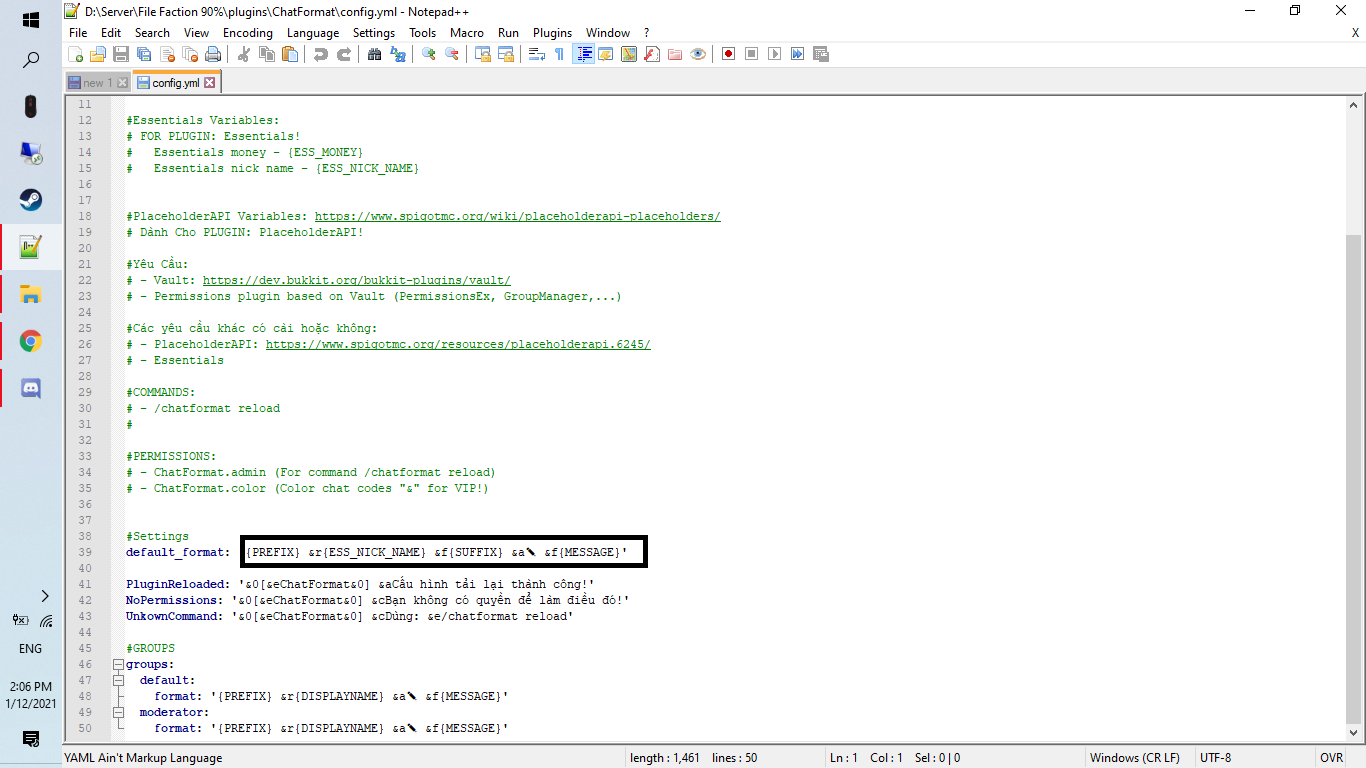The width and height of the screenshot is (1366, 768).
Task: Save the current file via toolbar icon
Action: point(121,54)
